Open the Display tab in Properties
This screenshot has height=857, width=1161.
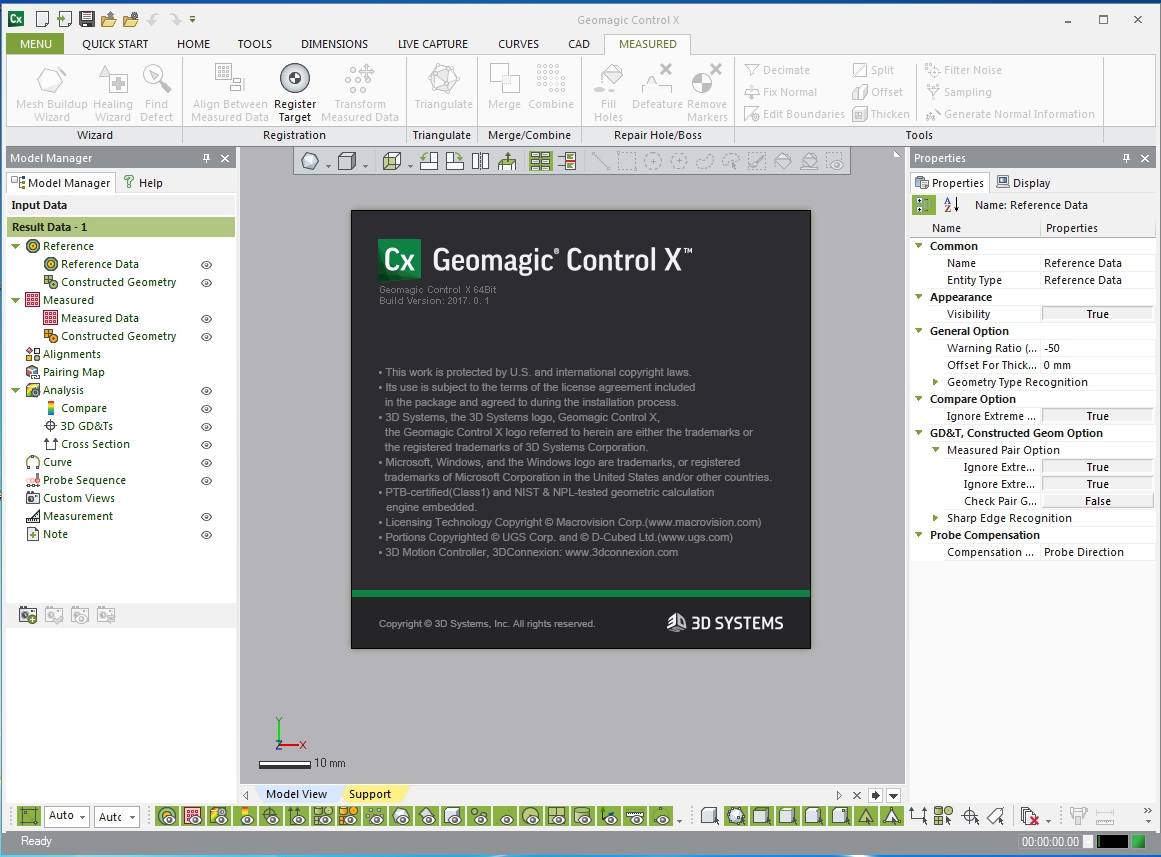tap(1023, 183)
